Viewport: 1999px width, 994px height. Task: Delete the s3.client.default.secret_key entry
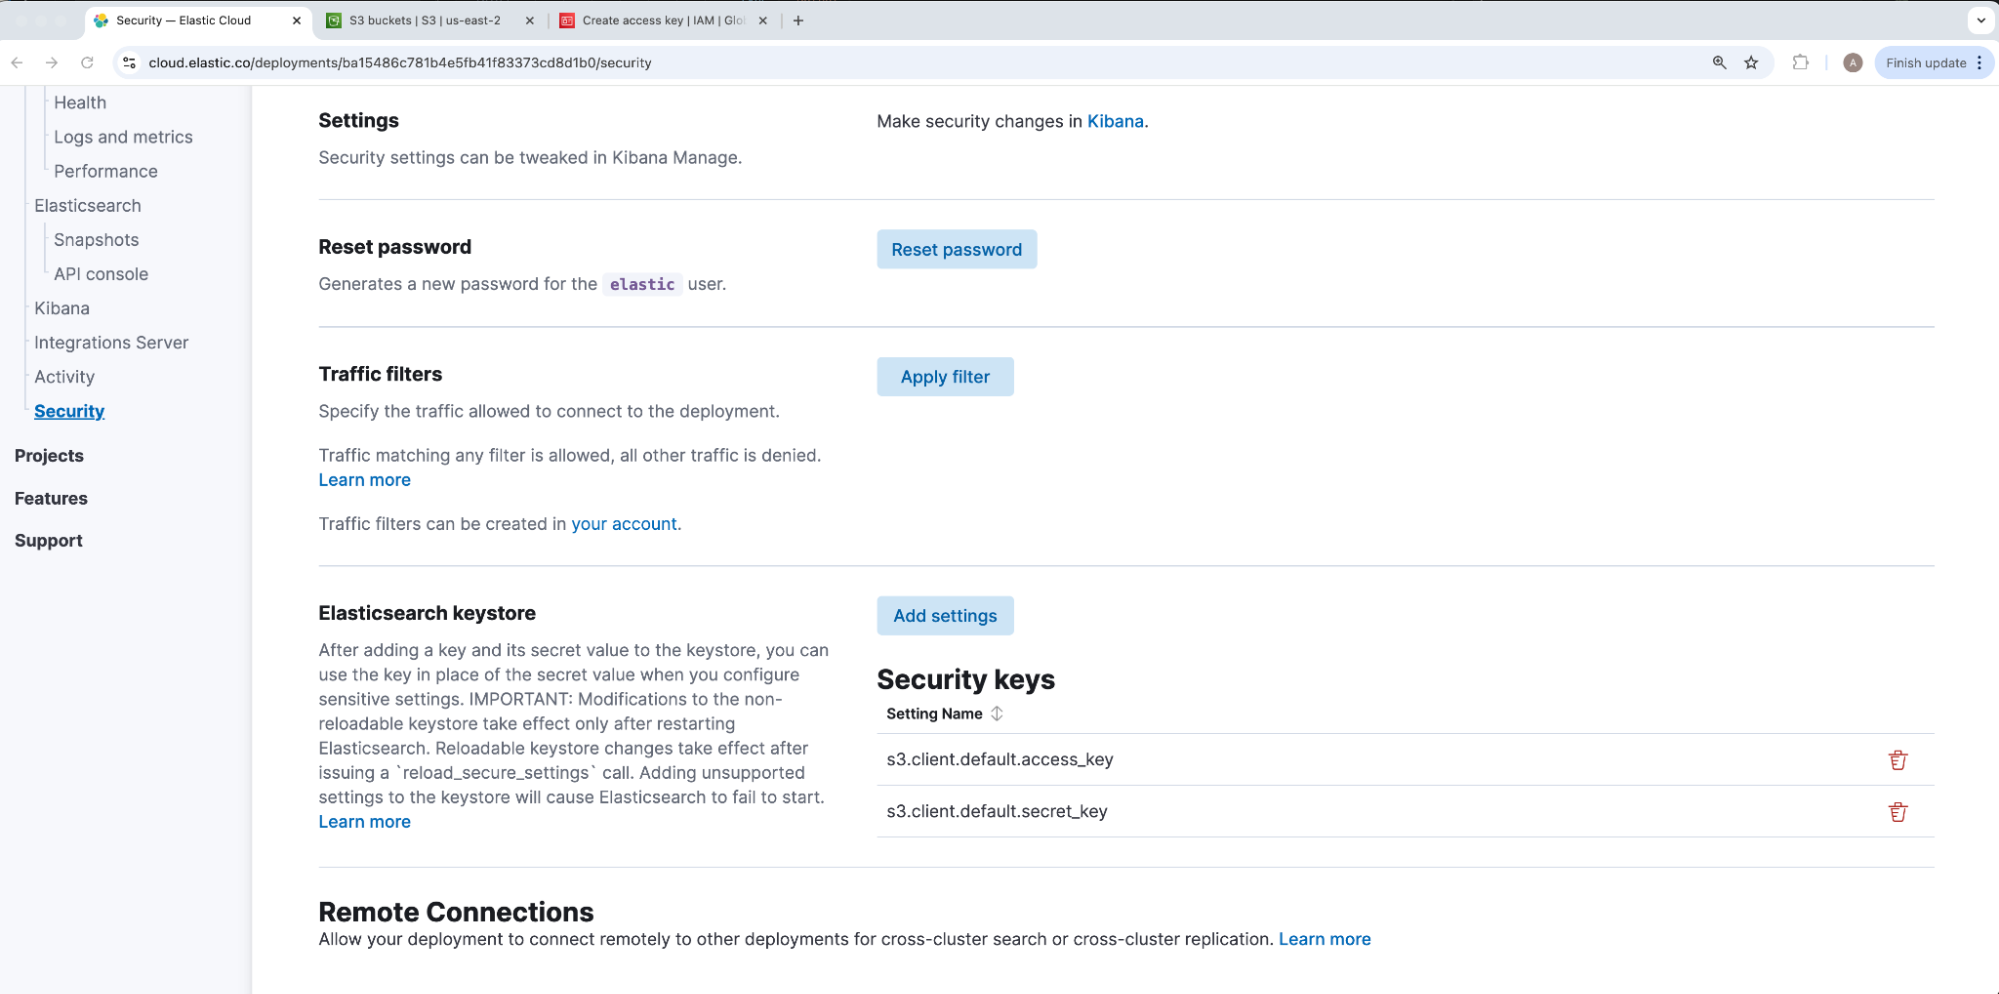(x=1897, y=812)
